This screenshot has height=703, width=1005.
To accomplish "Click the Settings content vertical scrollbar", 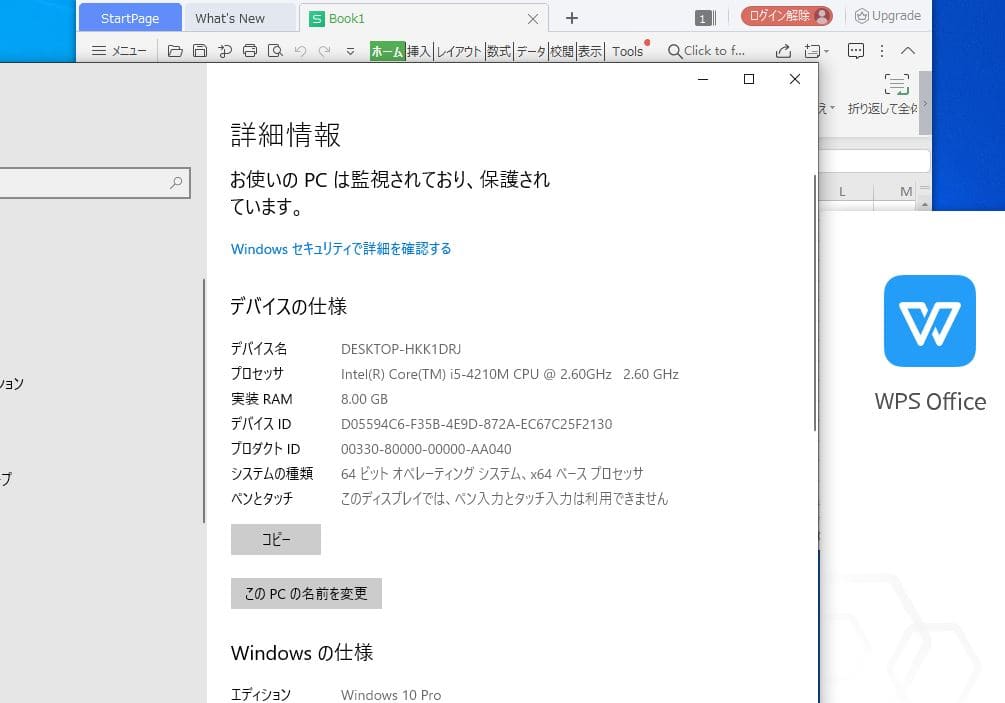I will tap(815, 302).
